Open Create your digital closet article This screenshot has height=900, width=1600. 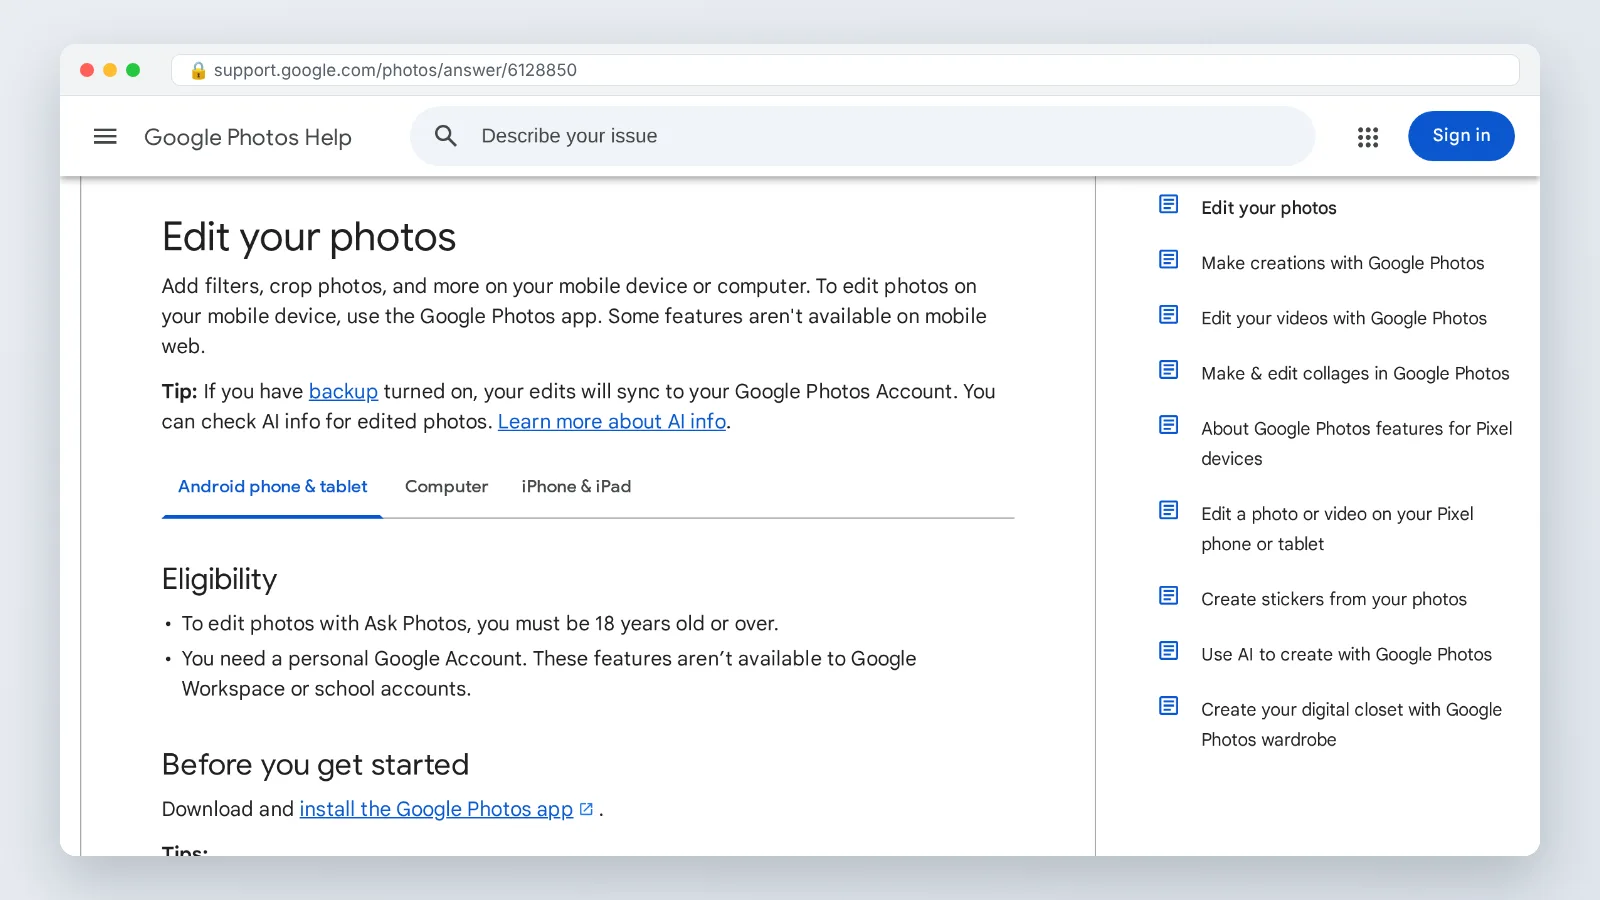[x=1351, y=724]
